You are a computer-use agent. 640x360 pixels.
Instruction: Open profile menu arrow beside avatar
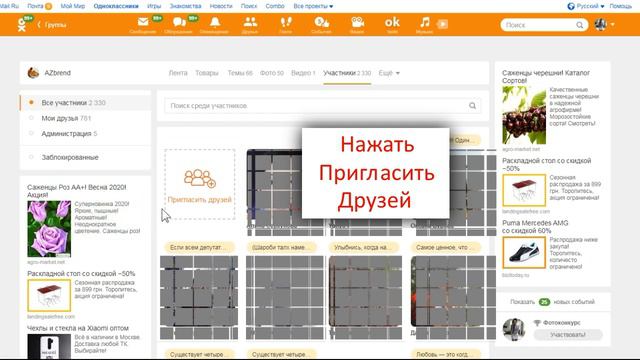[613, 25]
